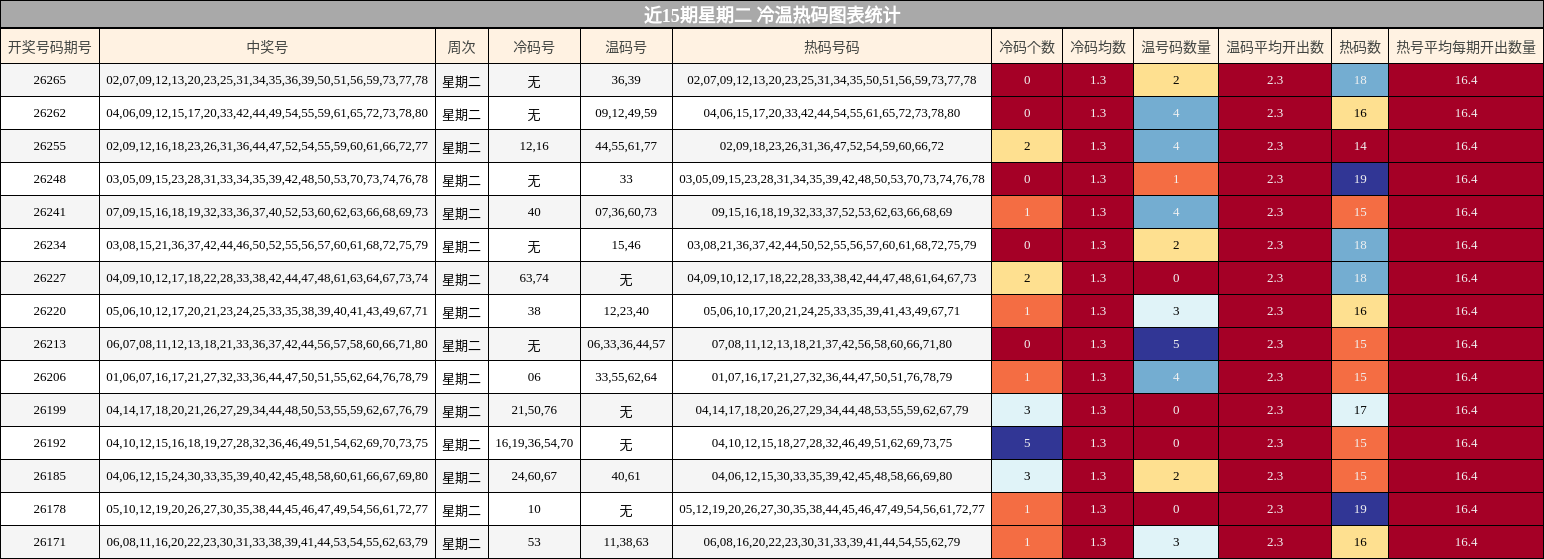
Task: Click cold code cell 16,19,36,54,70
Action: (x=534, y=443)
